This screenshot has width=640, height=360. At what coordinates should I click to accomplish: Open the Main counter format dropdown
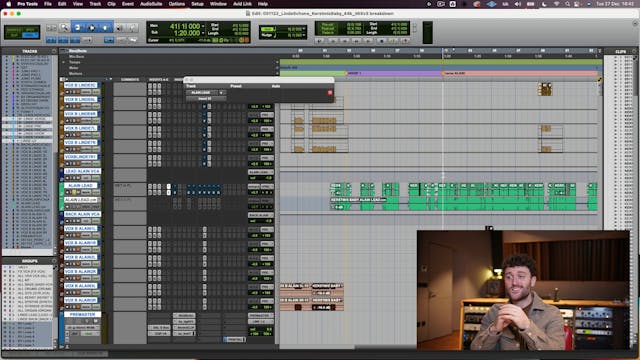[203, 27]
